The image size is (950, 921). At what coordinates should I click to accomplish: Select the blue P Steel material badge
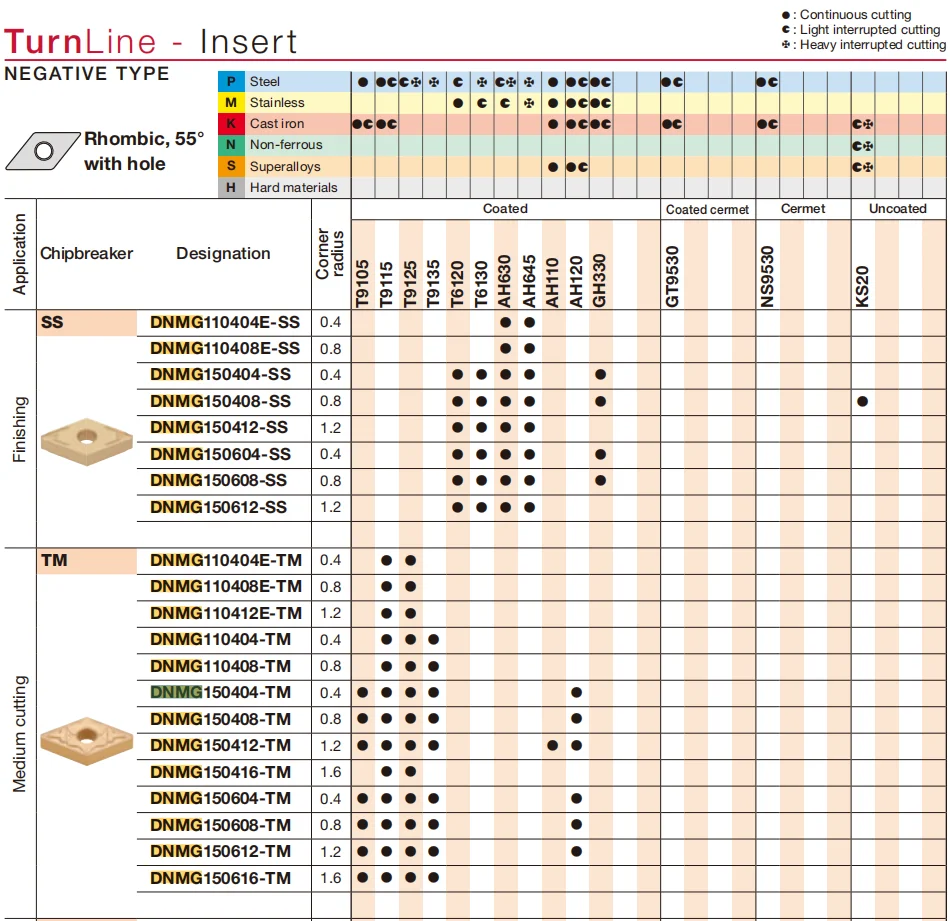[x=231, y=81]
